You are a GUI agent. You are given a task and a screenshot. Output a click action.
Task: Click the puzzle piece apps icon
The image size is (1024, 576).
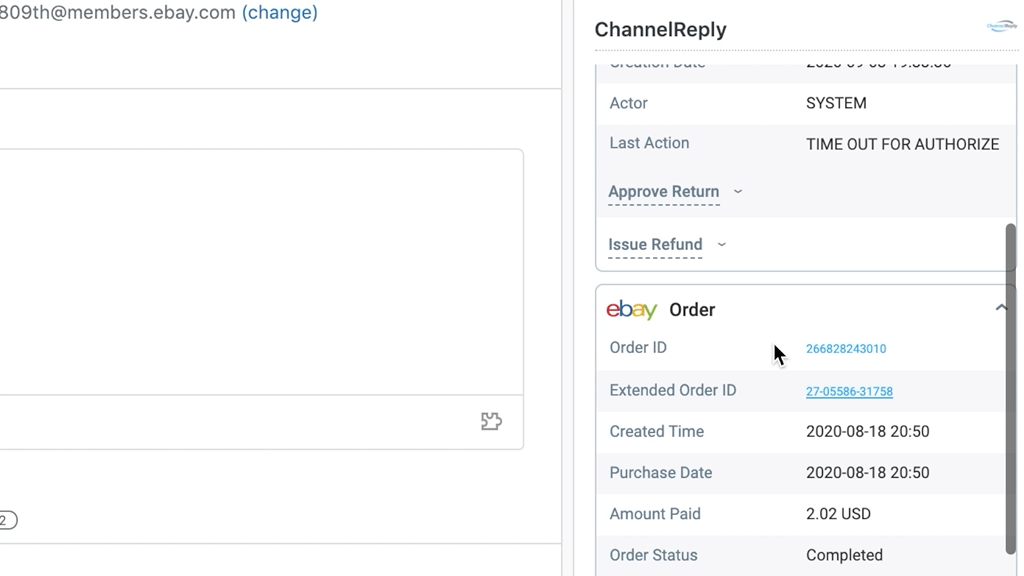[x=491, y=421]
